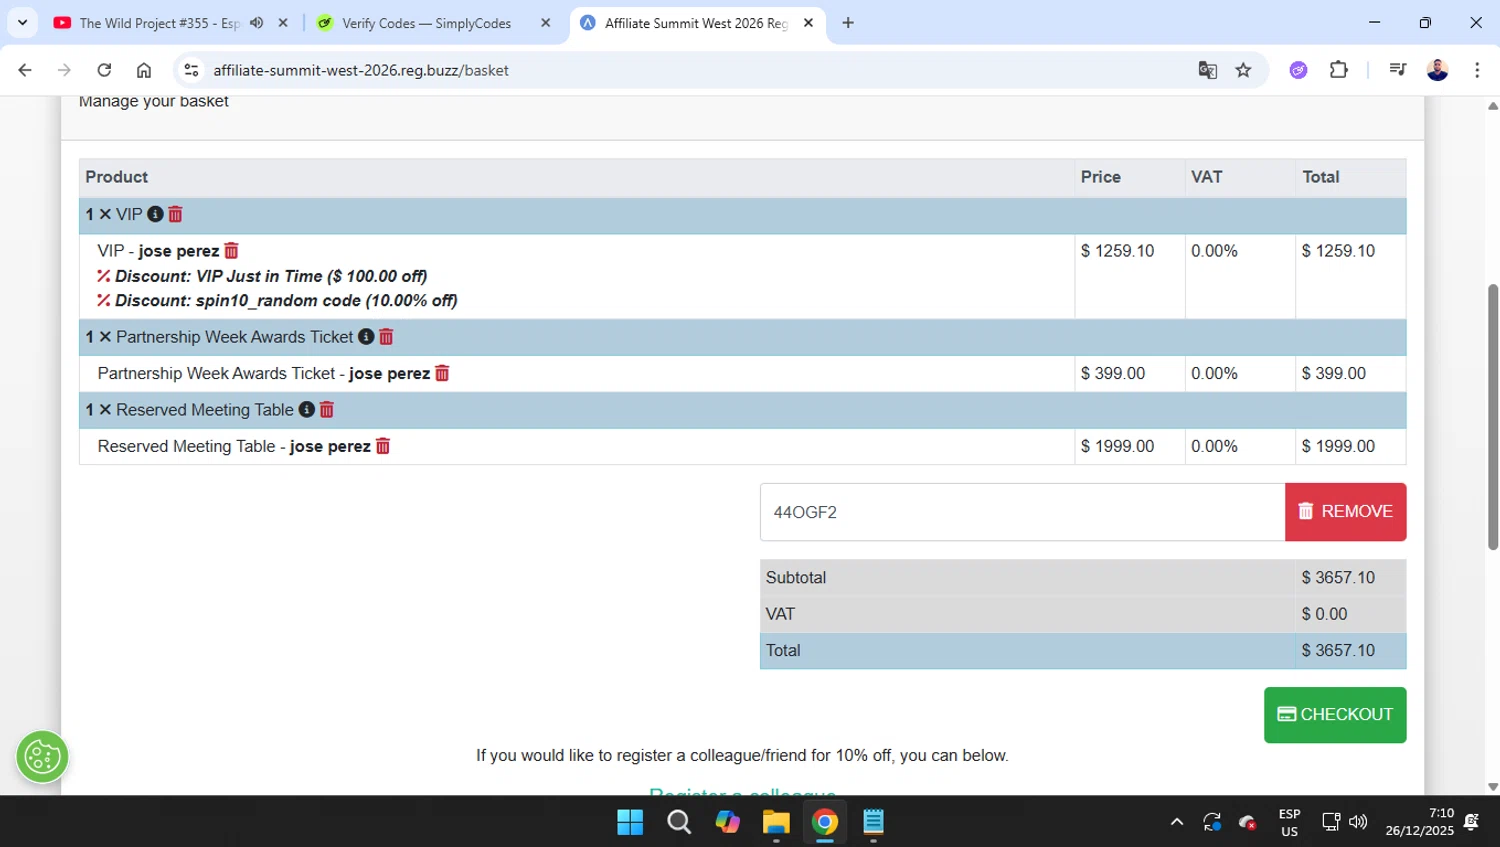1500x847 pixels.
Task: Click the scrollbar down arrow
Action: [1493, 787]
